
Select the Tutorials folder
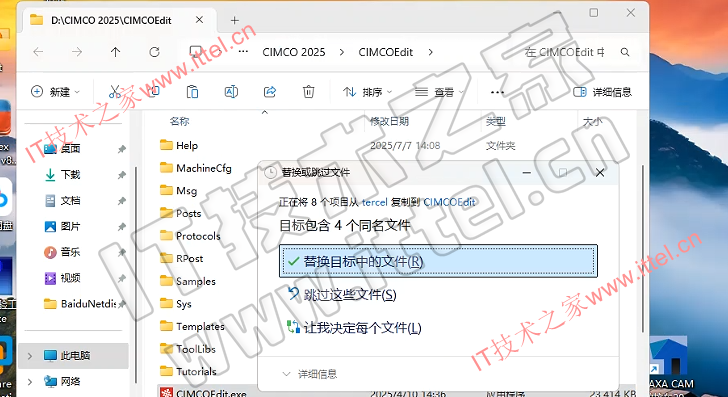click(188, 371)
